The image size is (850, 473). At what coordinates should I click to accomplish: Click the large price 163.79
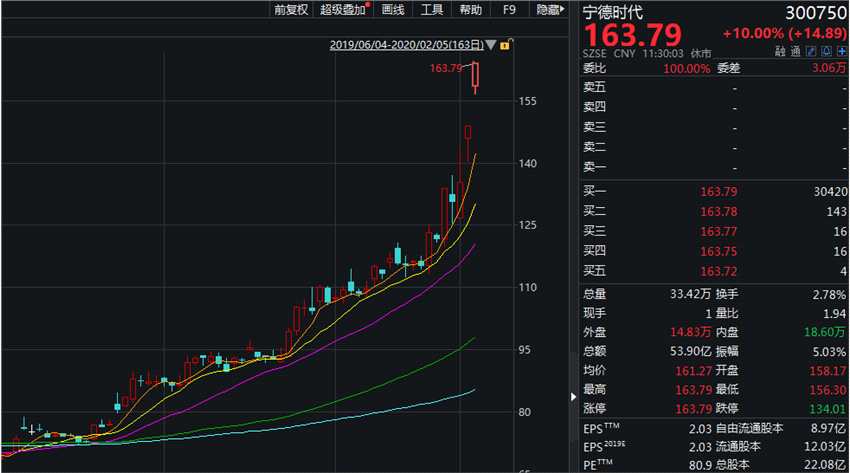[x=632, y=35]
